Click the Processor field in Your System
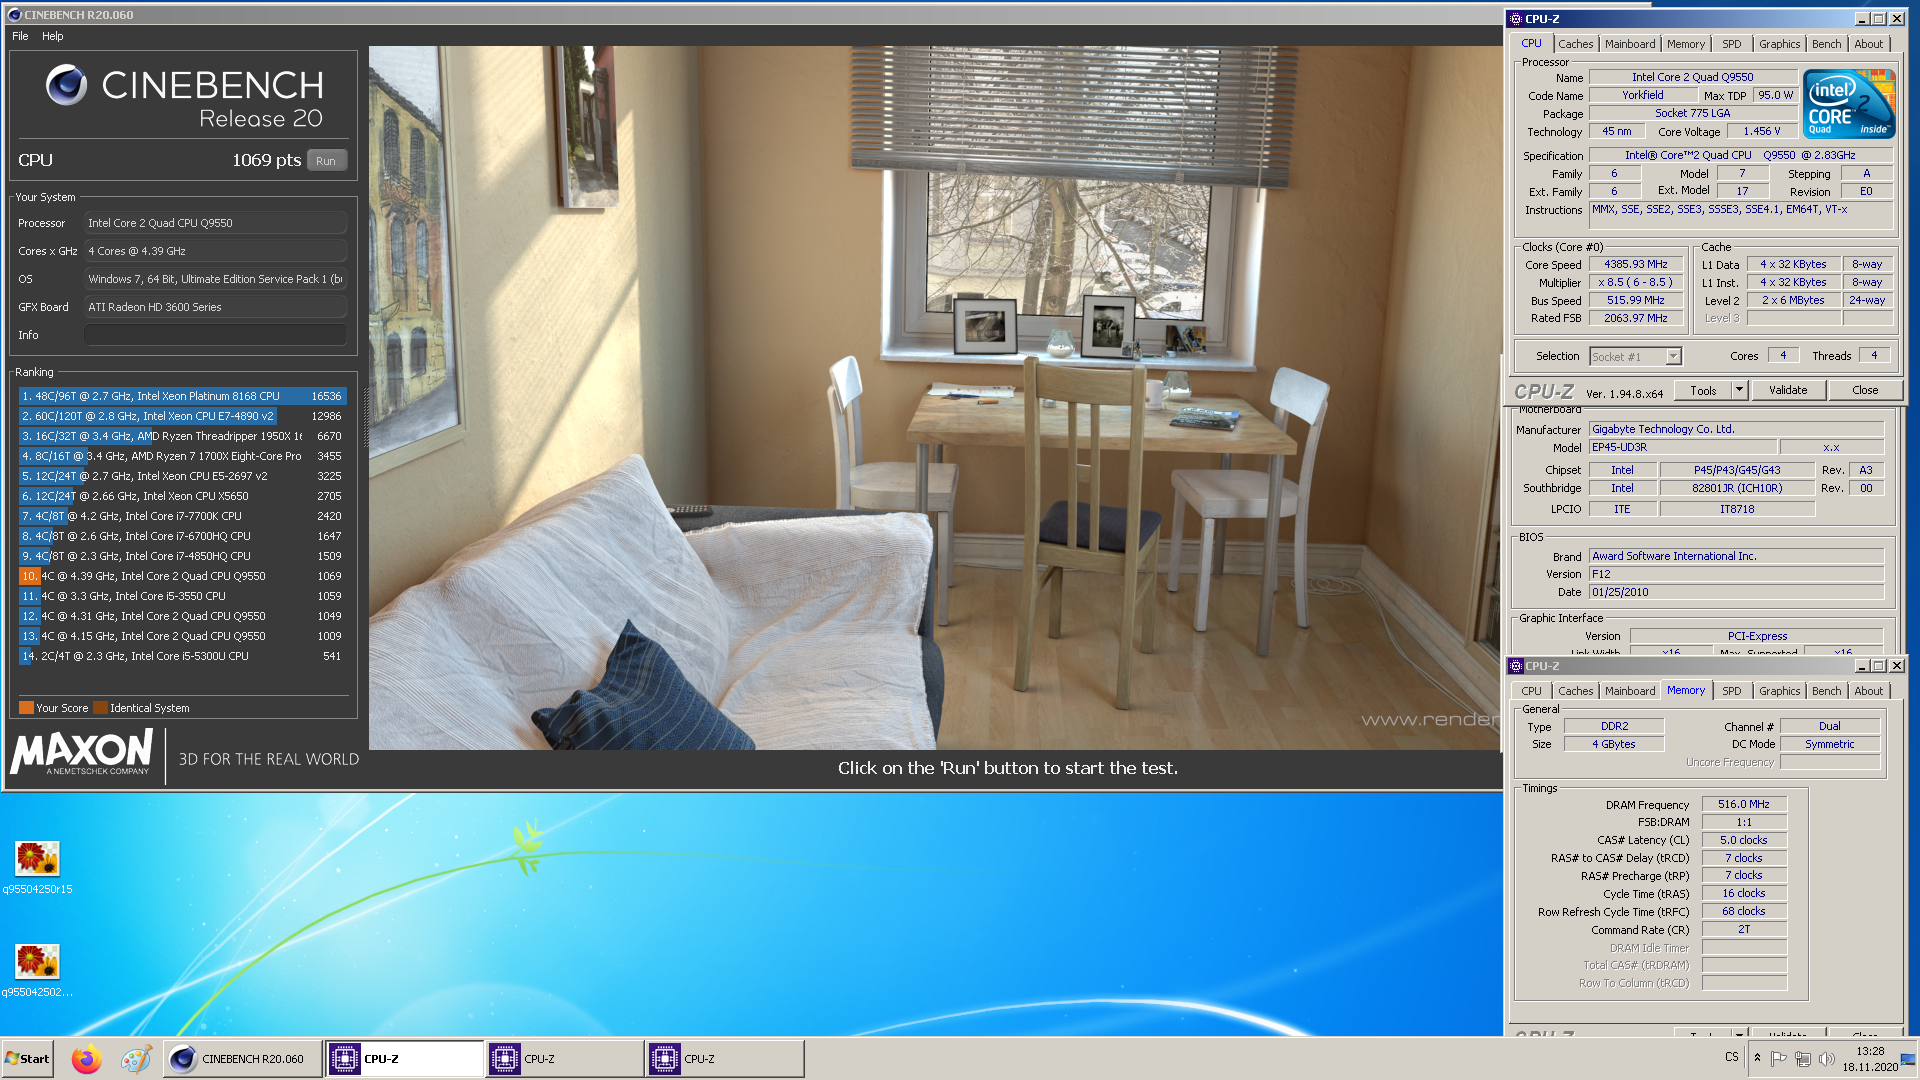 coord(215,223)
